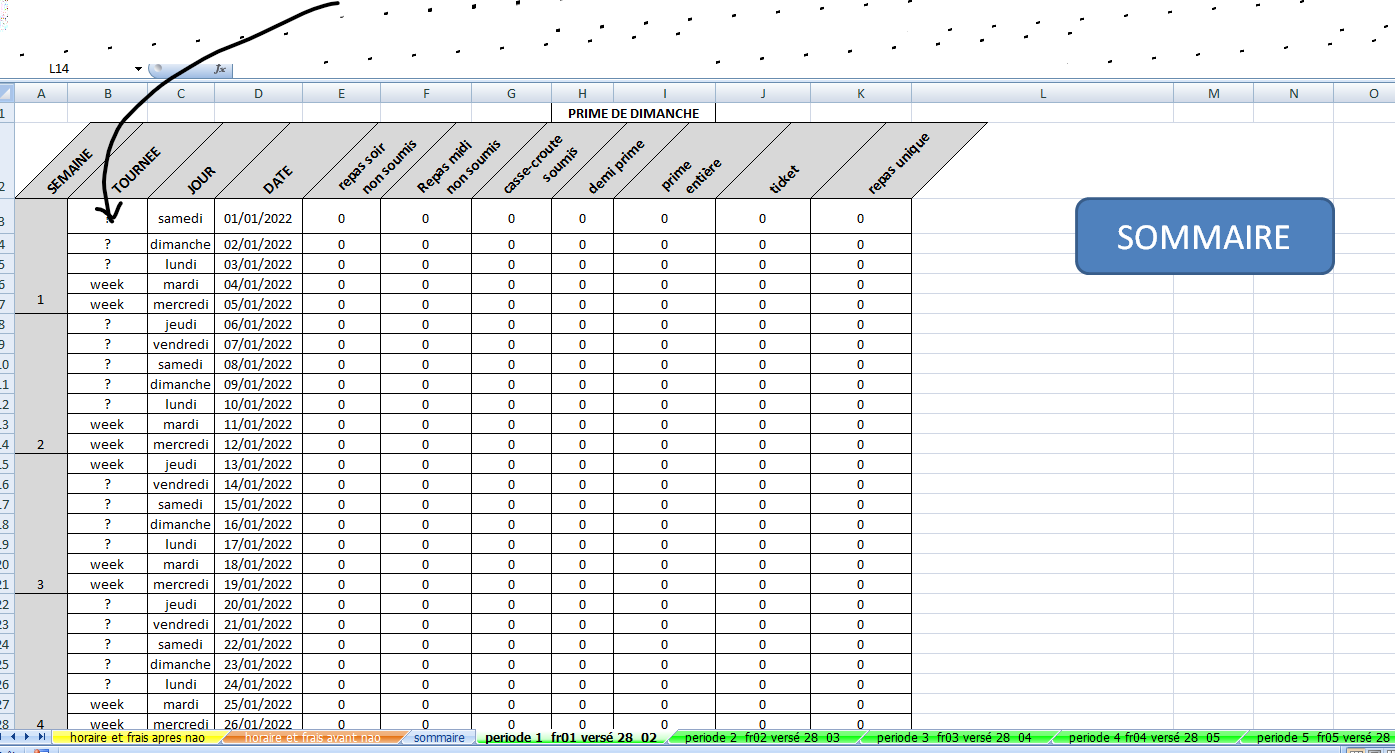The height and width of the screenshot is (753, 1395).
Task: Select the TOURNEE cell for dimanche 02/01/2022
Action: coord(107,244)
